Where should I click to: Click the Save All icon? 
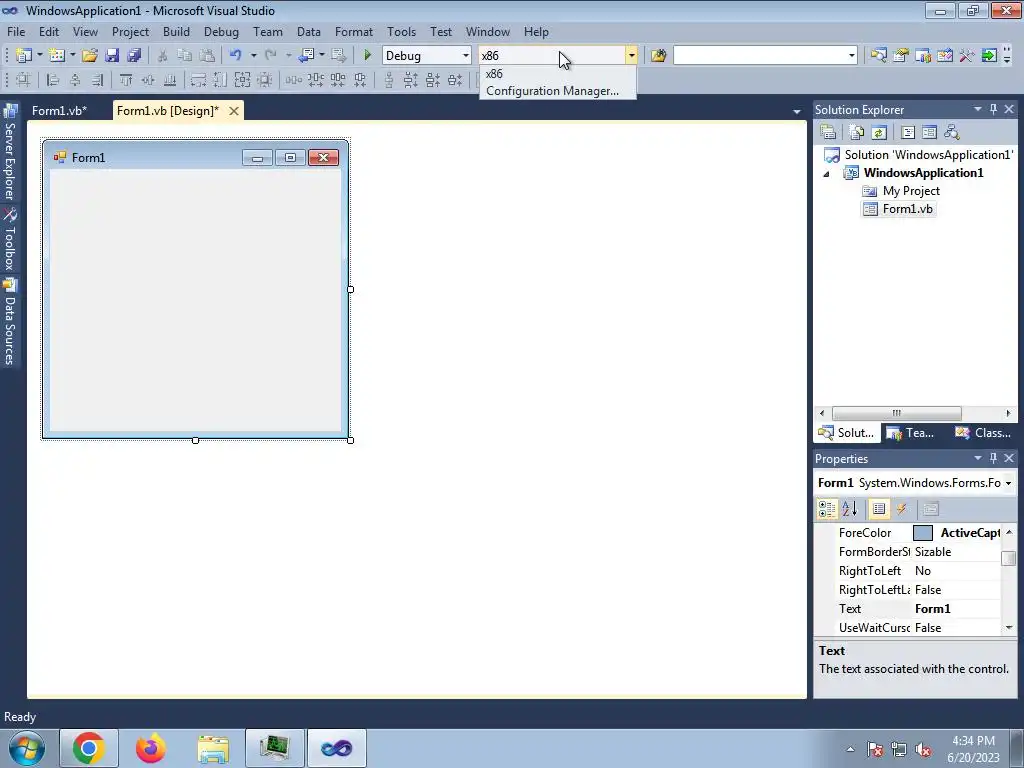(134, 56)
